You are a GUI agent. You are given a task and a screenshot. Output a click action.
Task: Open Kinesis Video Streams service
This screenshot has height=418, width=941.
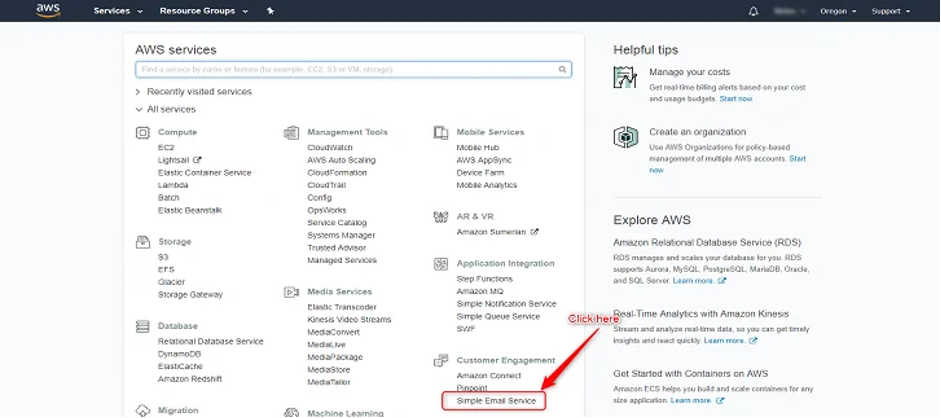pyautogui.click(x=349, y=320)
